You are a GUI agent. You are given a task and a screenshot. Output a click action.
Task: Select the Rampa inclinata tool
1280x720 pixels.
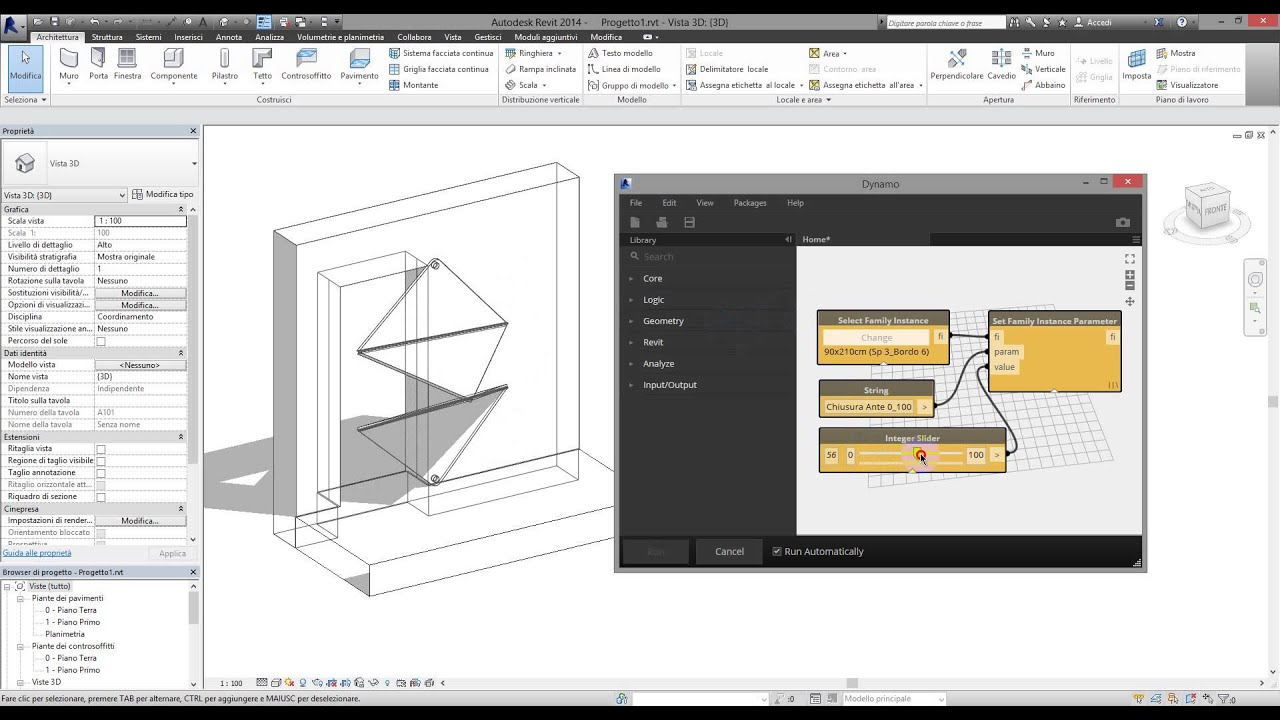pos(540,69)
